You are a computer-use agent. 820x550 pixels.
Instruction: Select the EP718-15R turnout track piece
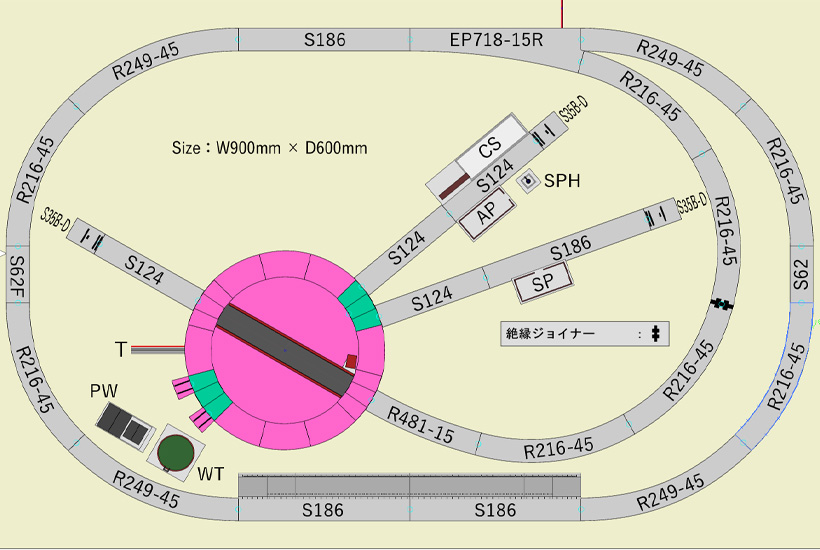coord(495,40)
